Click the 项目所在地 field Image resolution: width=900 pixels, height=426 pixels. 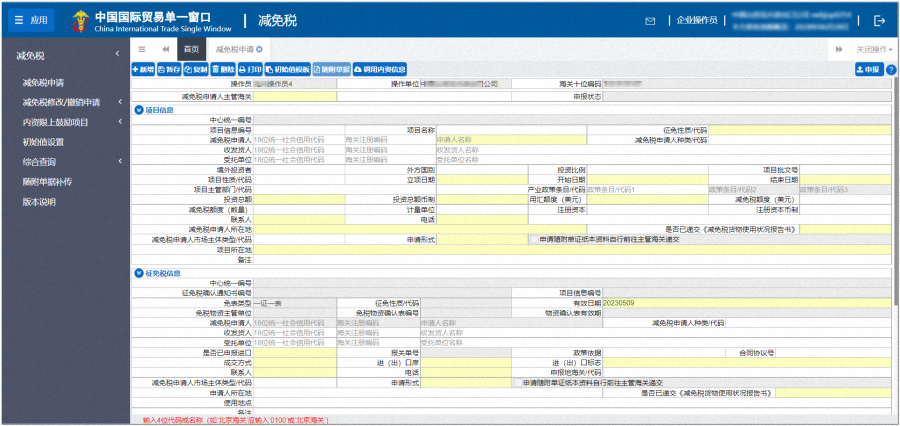pyautogui.click(x=573, y=249)
